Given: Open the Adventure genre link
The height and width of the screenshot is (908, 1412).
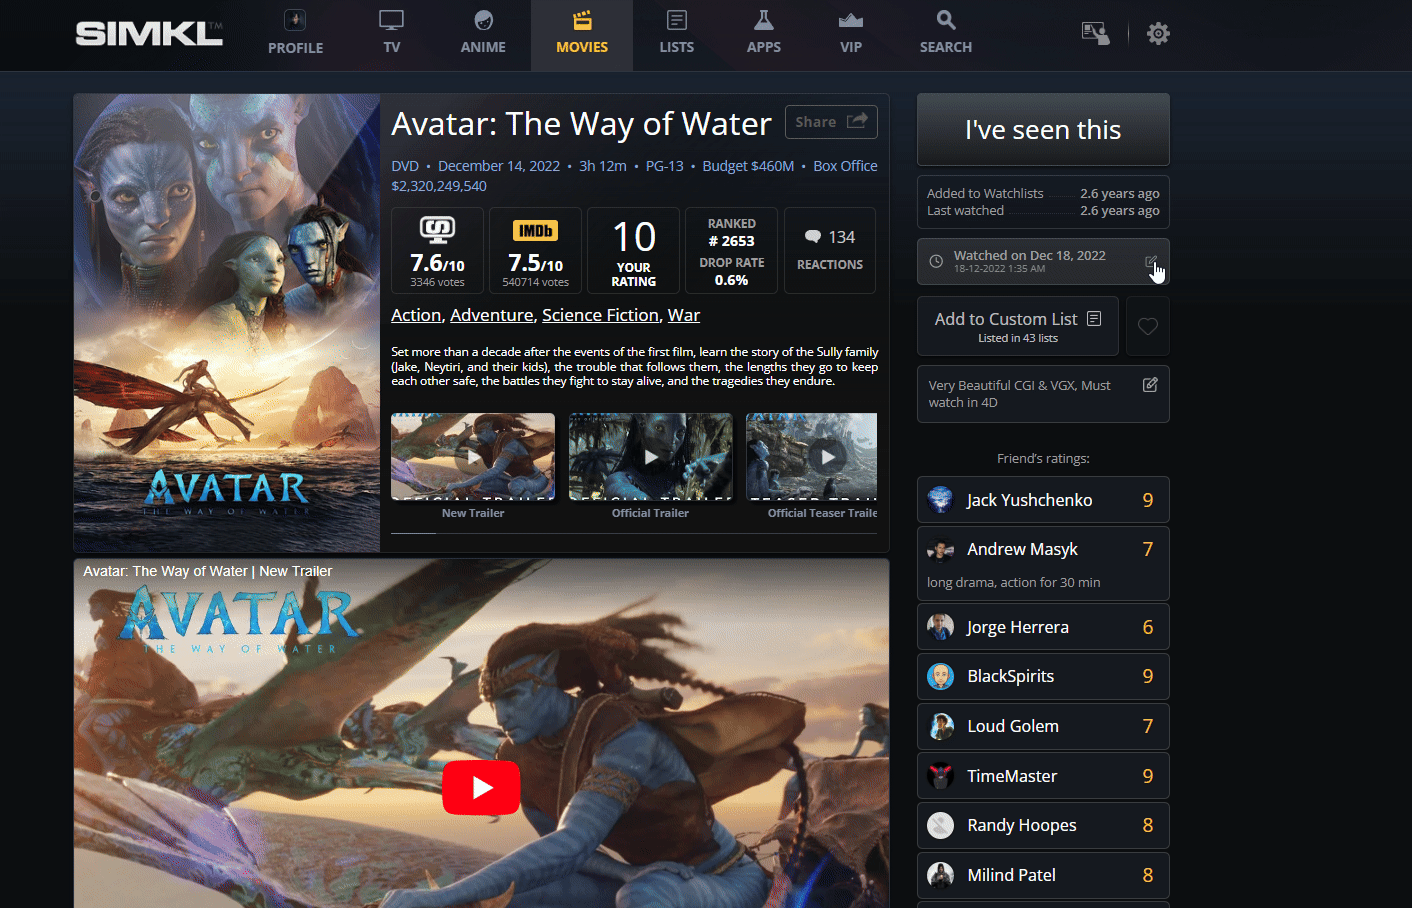Looking at the screenshot, I should click(491, 315).
